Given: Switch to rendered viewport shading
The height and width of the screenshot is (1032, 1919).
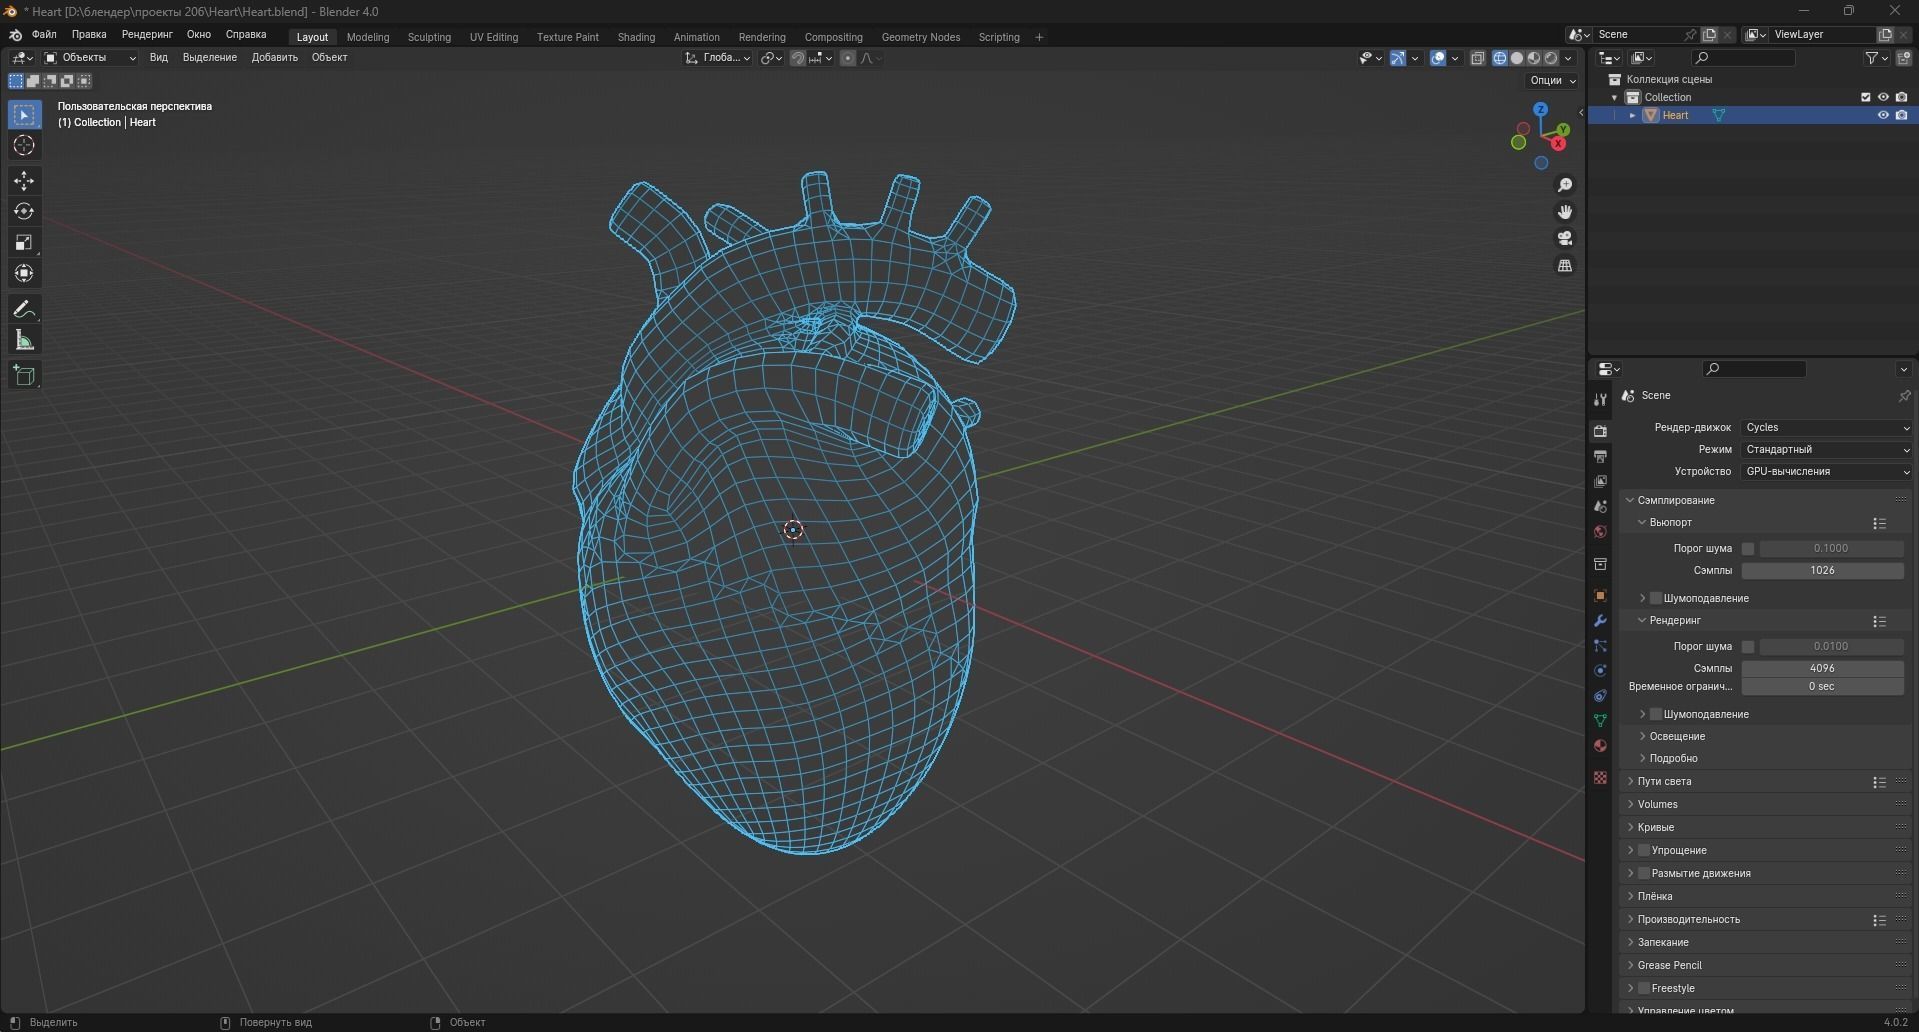Looking at the screenshot, I should coord(1551,58).
